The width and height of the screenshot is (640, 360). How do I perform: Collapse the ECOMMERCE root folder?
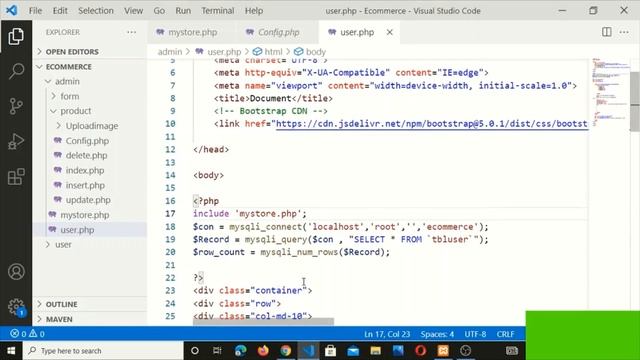89,67
